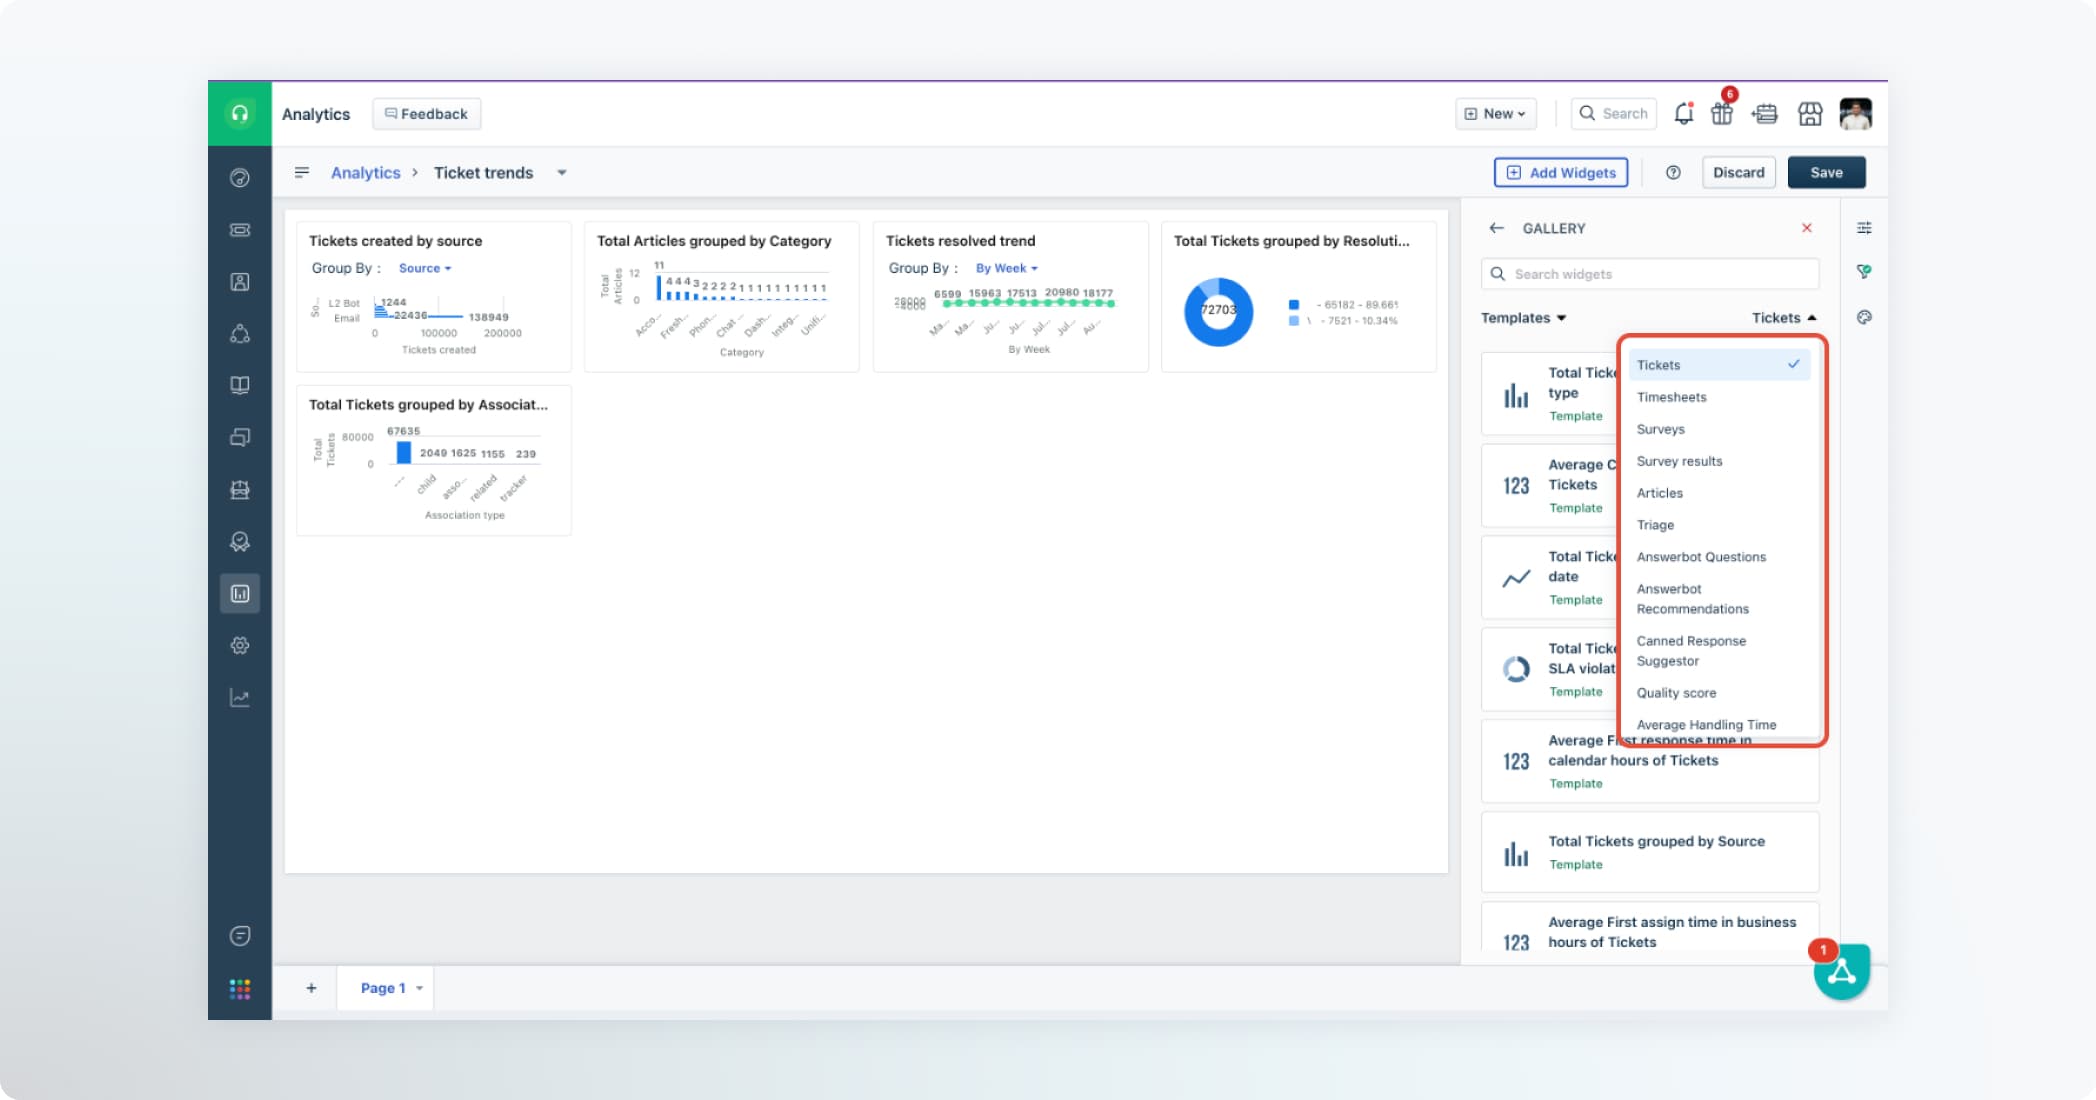Select Answerbot Recommendations in the list
The image size is (2096, 1100).
1718,599
